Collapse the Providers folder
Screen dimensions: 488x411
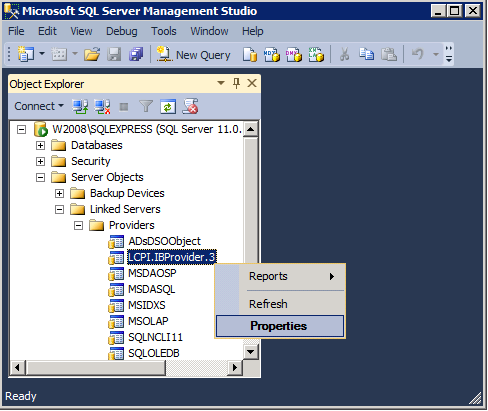pyautogui.click(x=78, y=225)
